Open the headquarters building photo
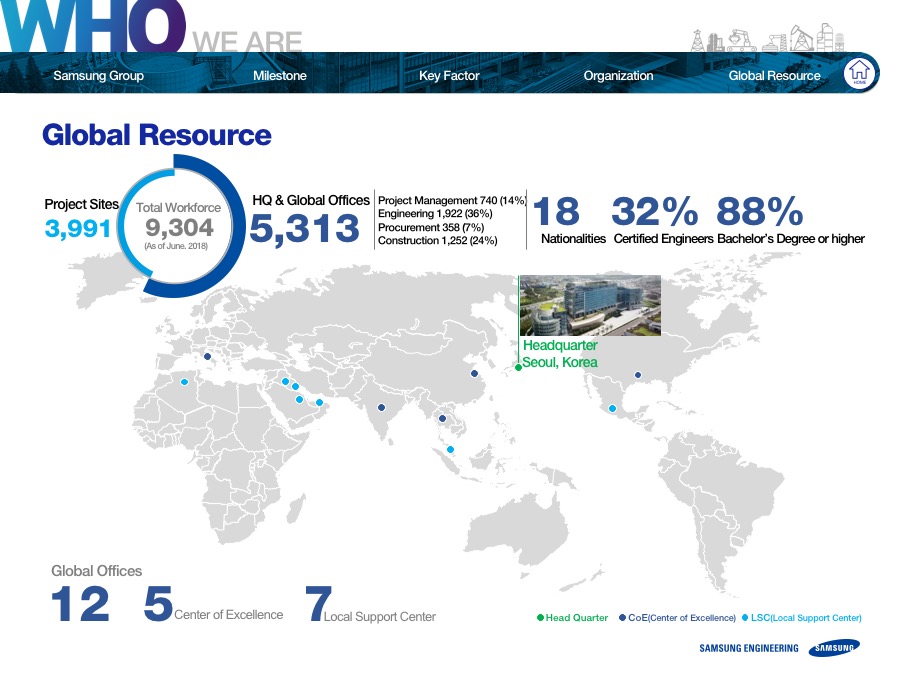Viewport: 900px width, 675px height. (x=590, y=305)
